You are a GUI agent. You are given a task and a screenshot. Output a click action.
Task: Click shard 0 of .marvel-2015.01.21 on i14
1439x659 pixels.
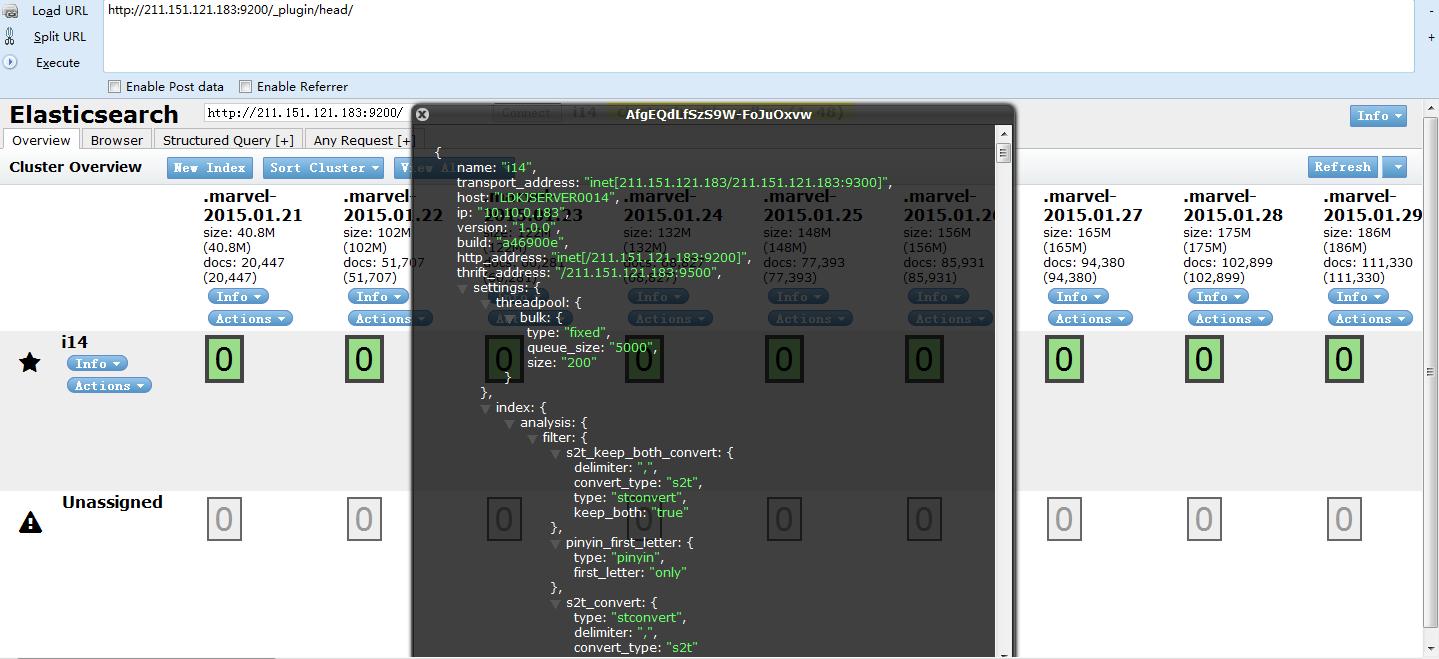tap(224, 359)
